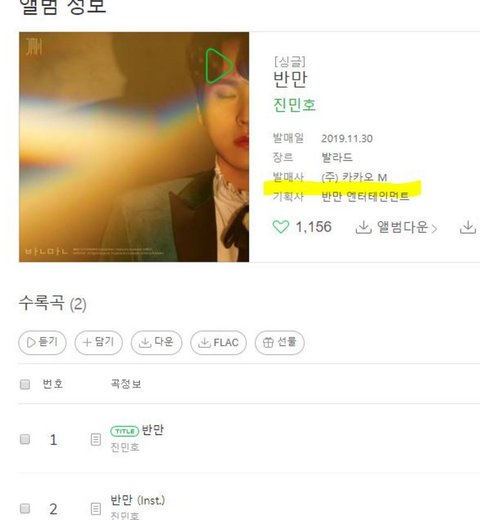Check the checkbox for track 2

25,509
